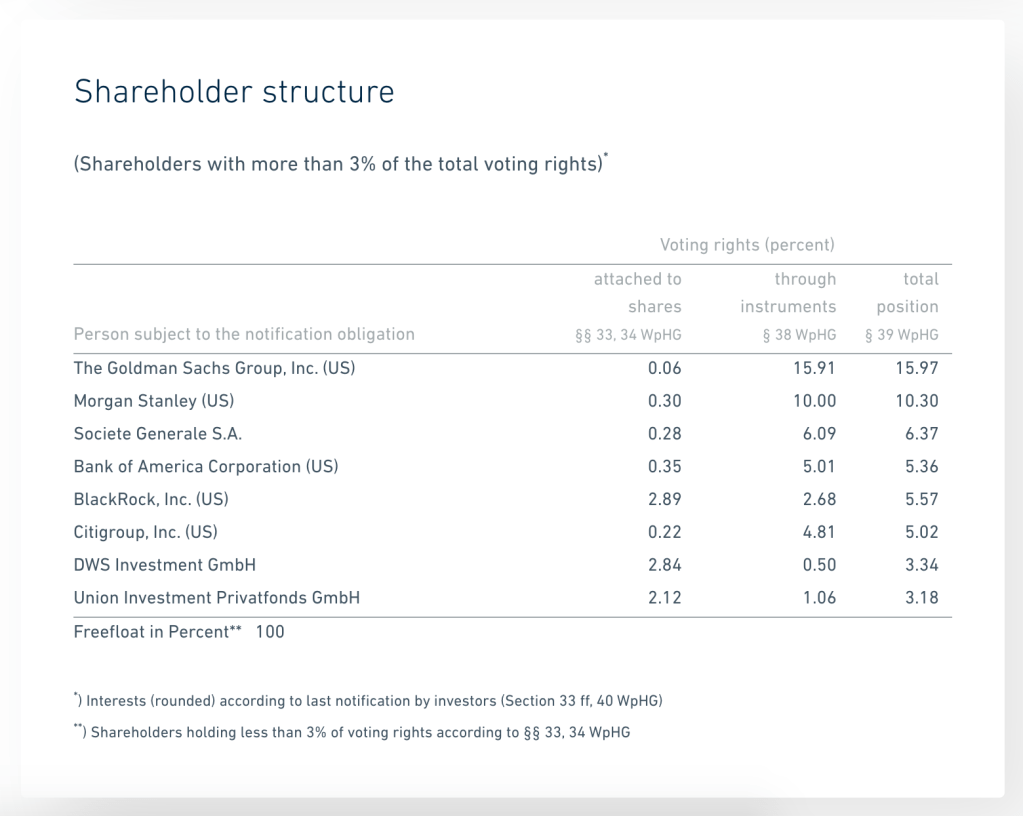Click the Freefloat value 100
The height and width of the screenshot is (816, 1023).
[270, 632]
